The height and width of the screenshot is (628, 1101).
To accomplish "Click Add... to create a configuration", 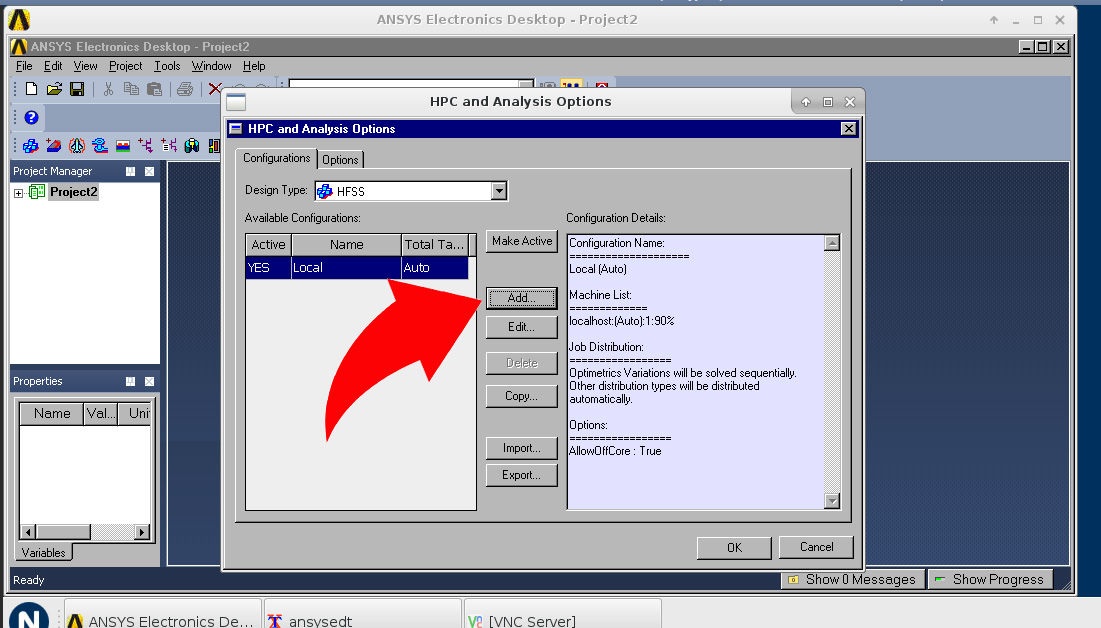I will (522, 298).
